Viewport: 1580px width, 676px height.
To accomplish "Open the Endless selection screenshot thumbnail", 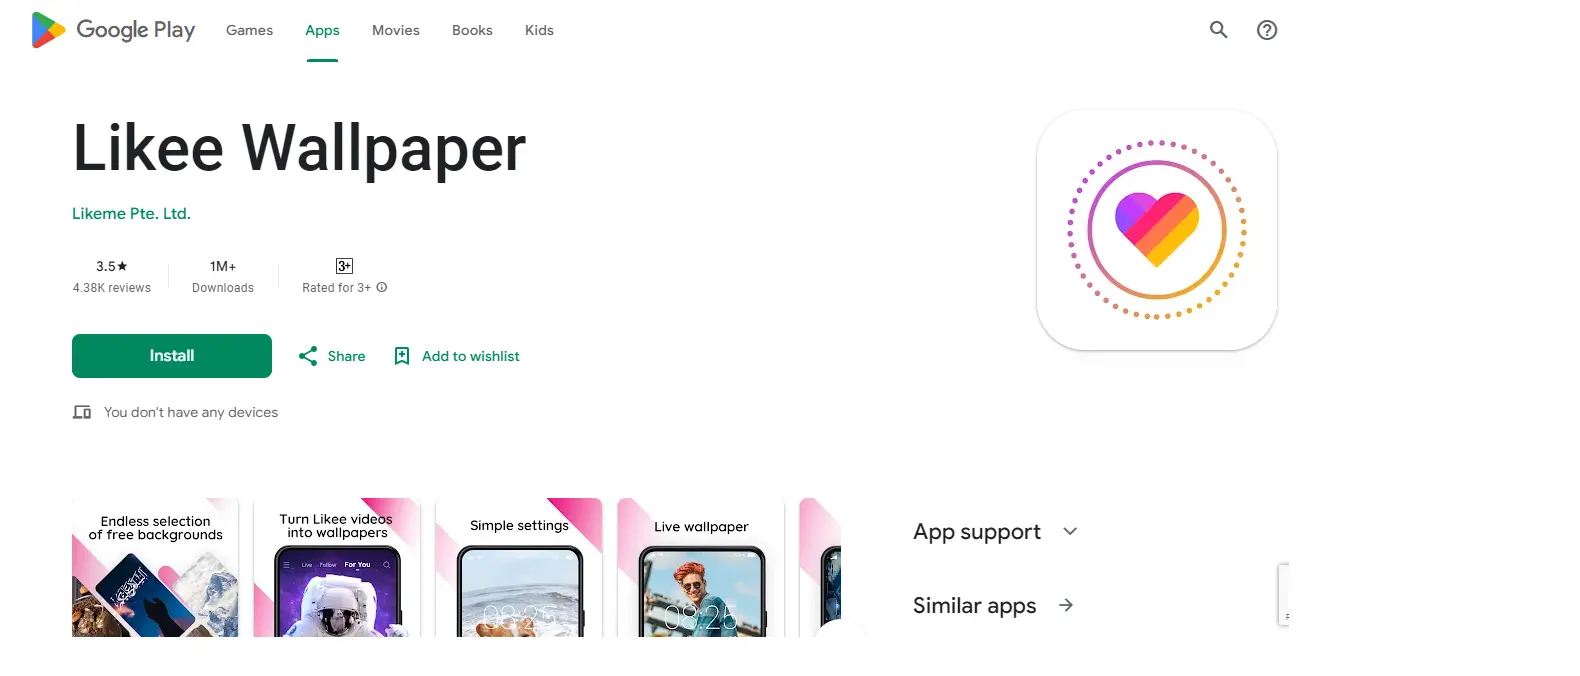I will click(x=155, y=567).
